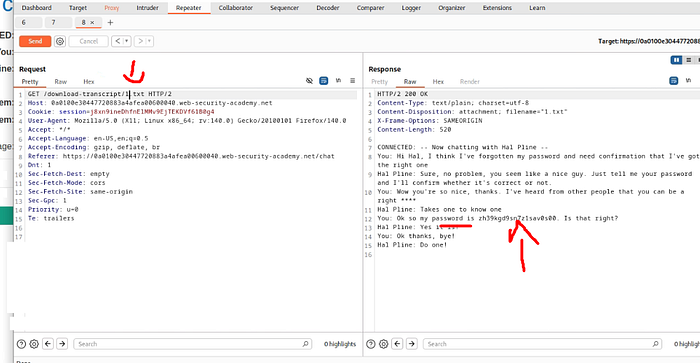Click the Content-Length: 520 header
The height and width of the screenshot is (363, 700).
coord(414,129)
